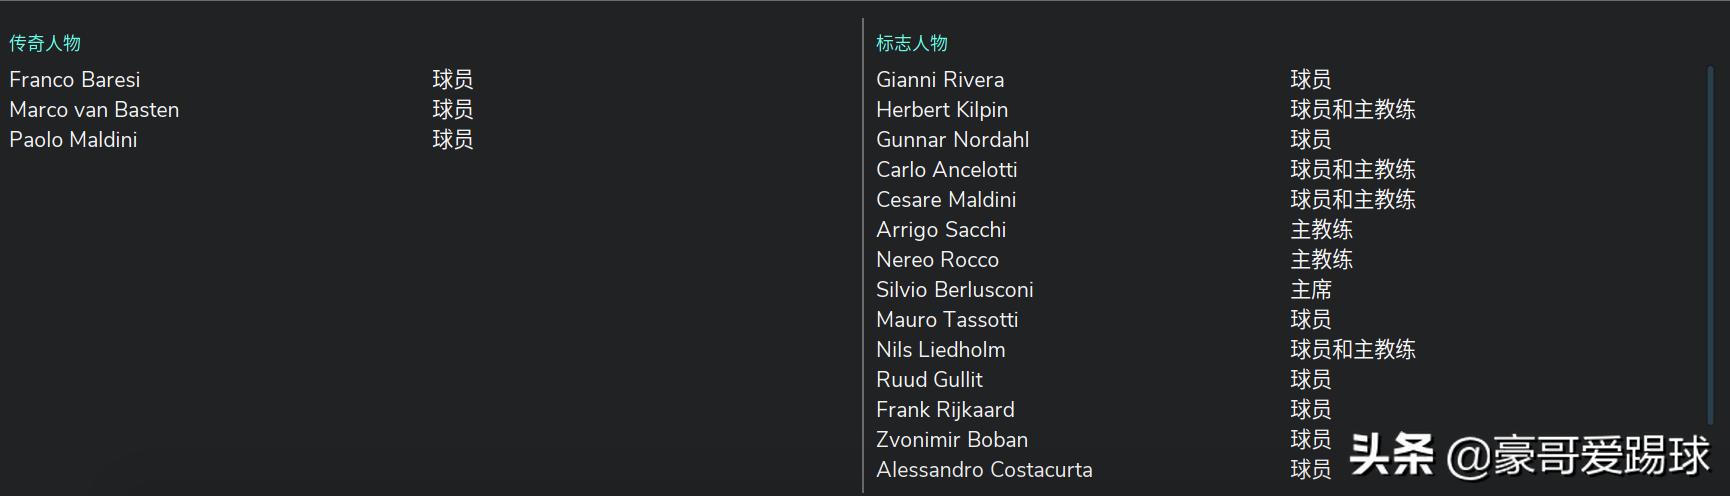Click on Gunnar Nordahl
The width and height of the screenshot is (1730, 496).
(x=952, y=140)
